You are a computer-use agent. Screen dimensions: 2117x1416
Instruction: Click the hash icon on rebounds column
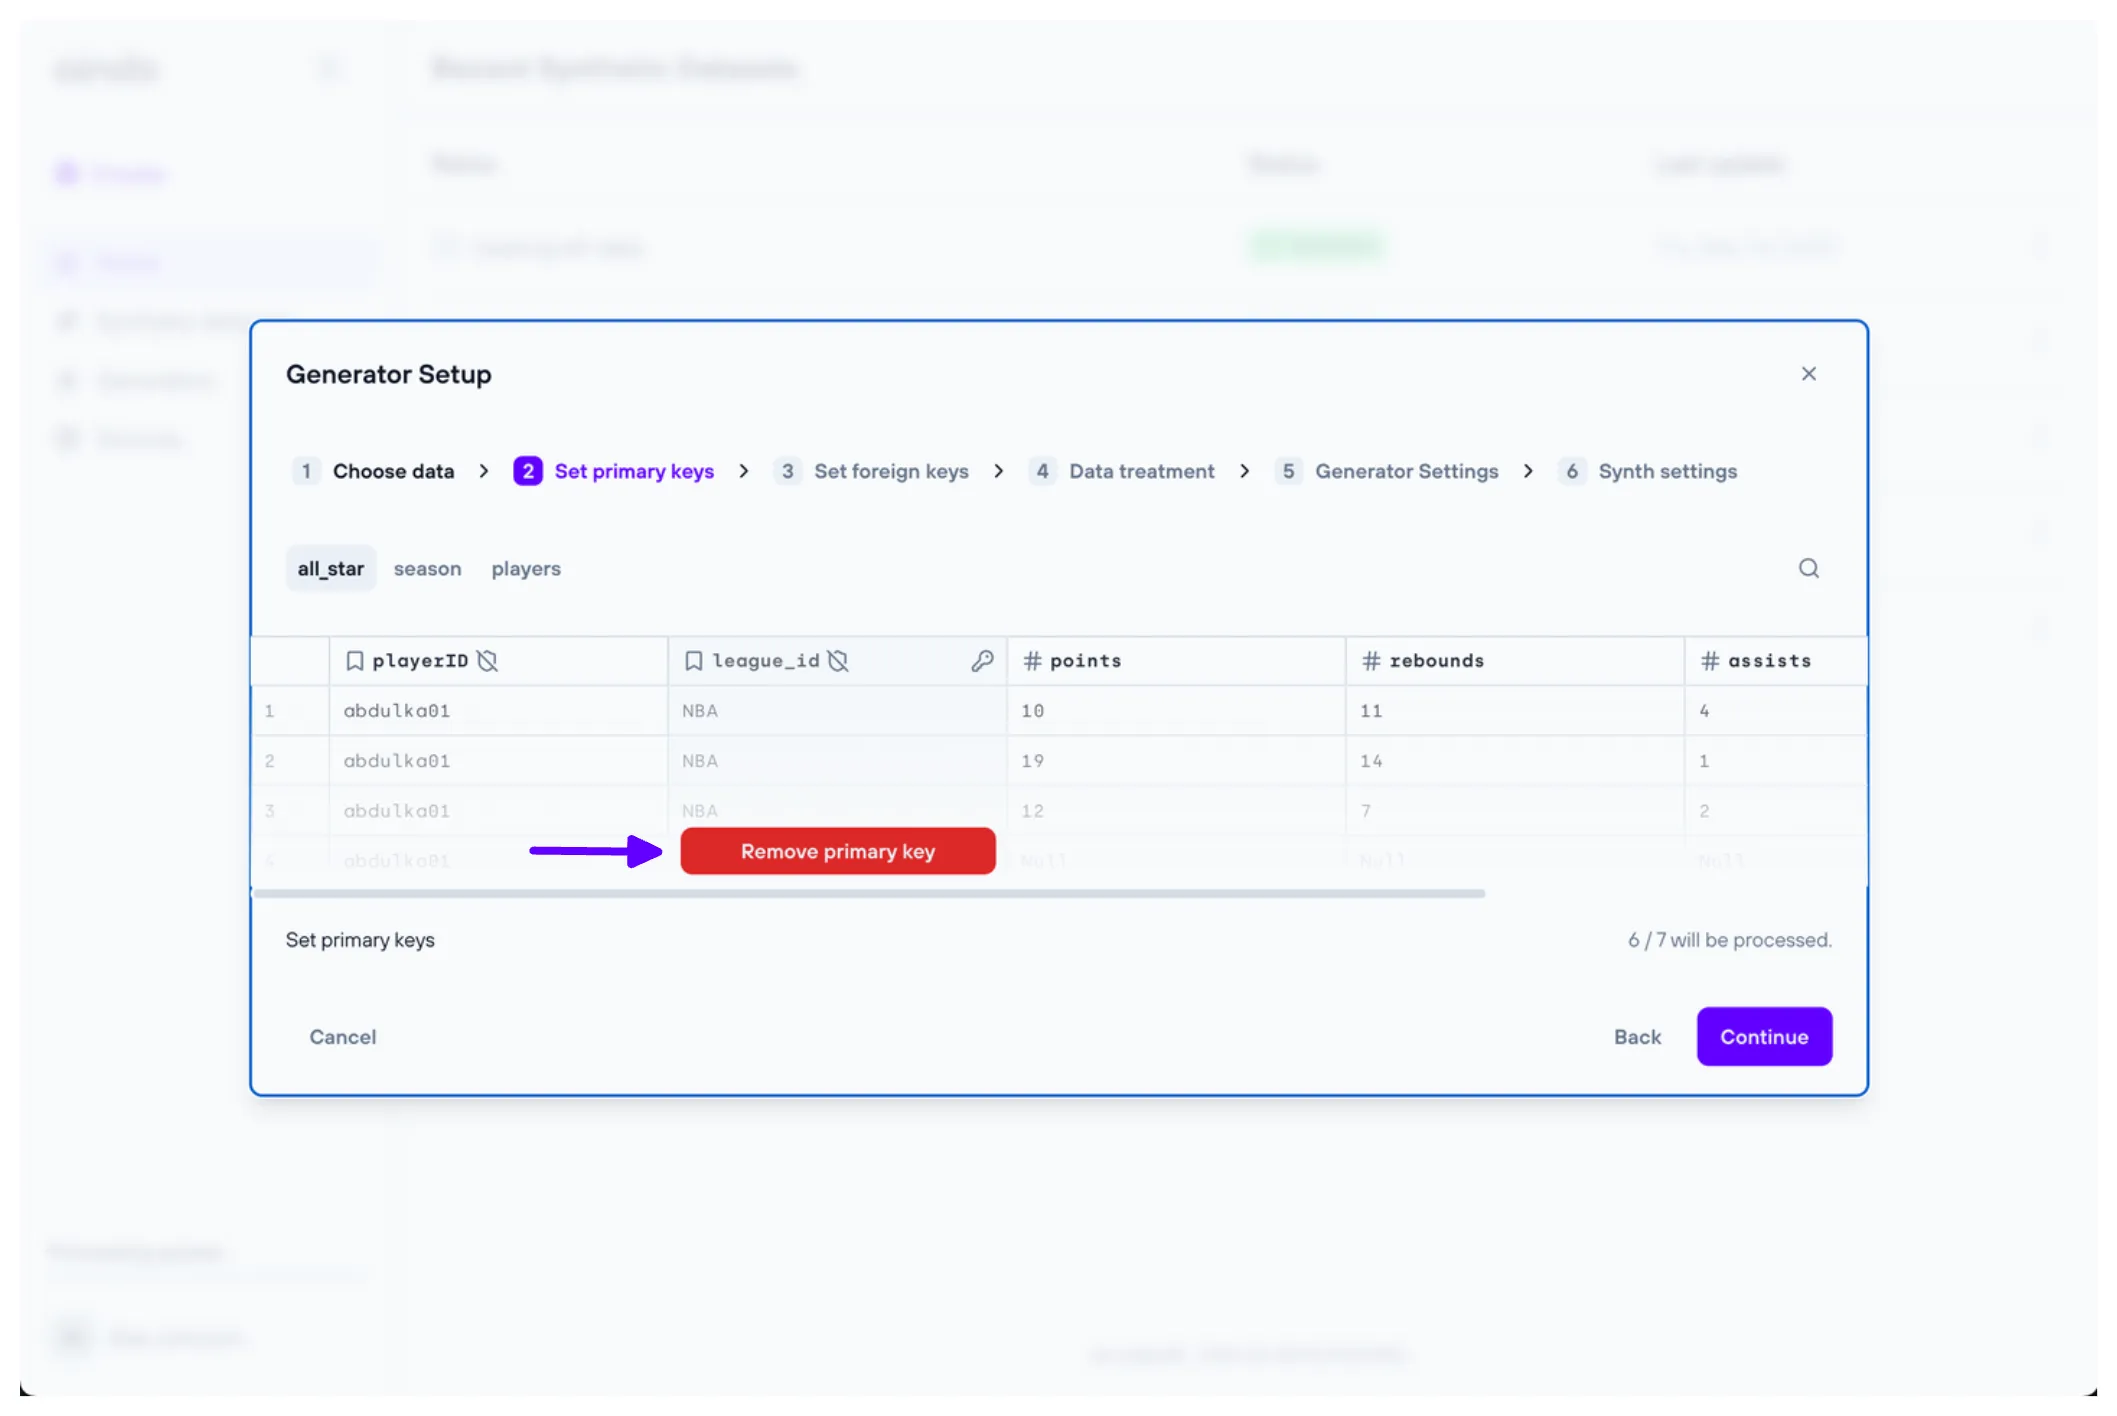[x=1371, y=661]
